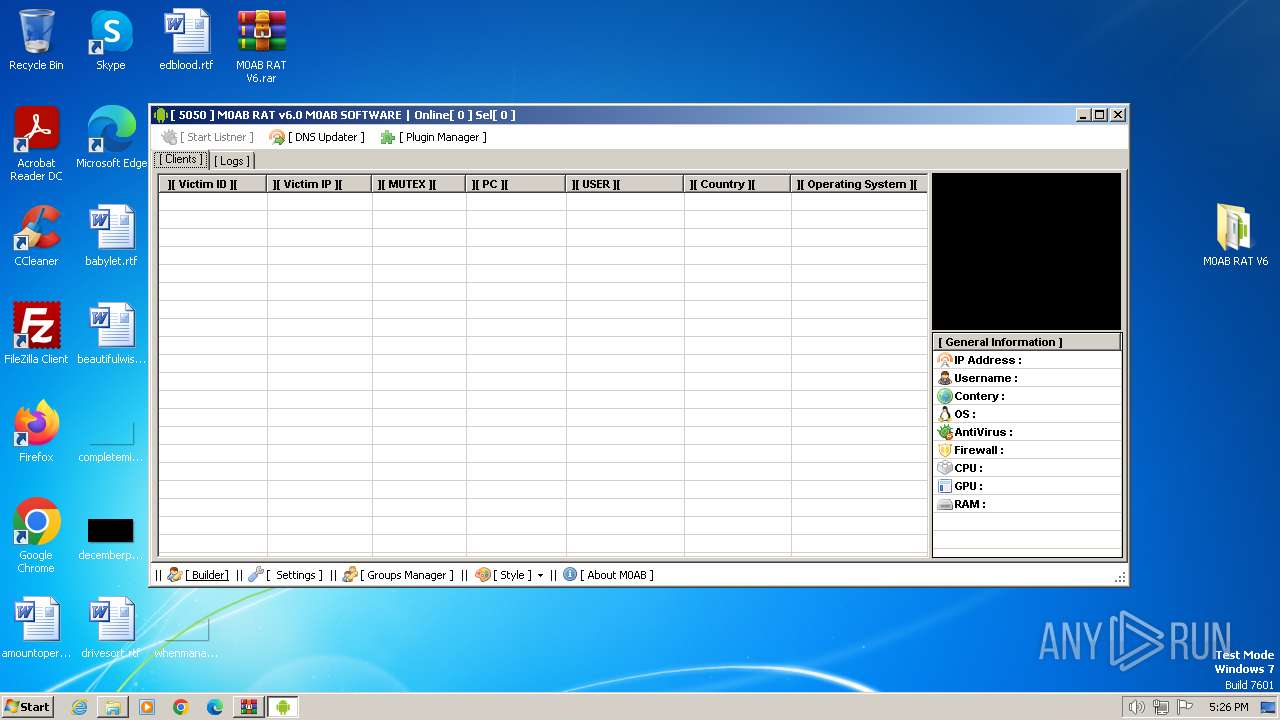Switch to WinRAR taskbar window

(x=249, y=707)
